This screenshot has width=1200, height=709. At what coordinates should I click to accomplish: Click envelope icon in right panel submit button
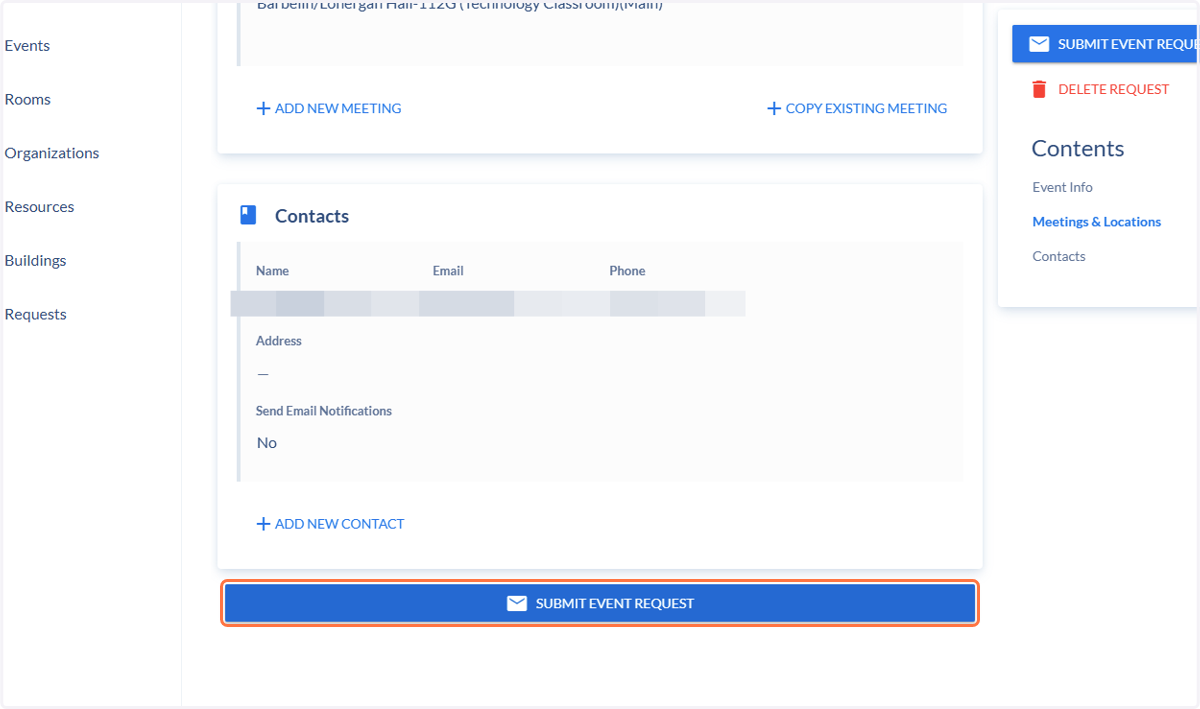click(1040, 44)
